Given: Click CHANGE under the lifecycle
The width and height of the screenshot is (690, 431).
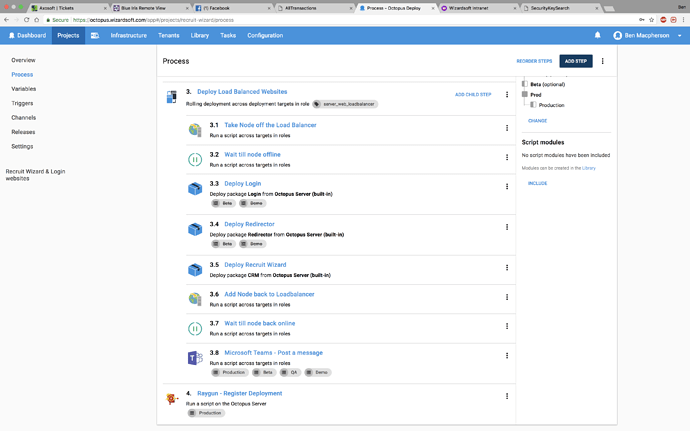Looking at the screenshot, I should [537, 121].
